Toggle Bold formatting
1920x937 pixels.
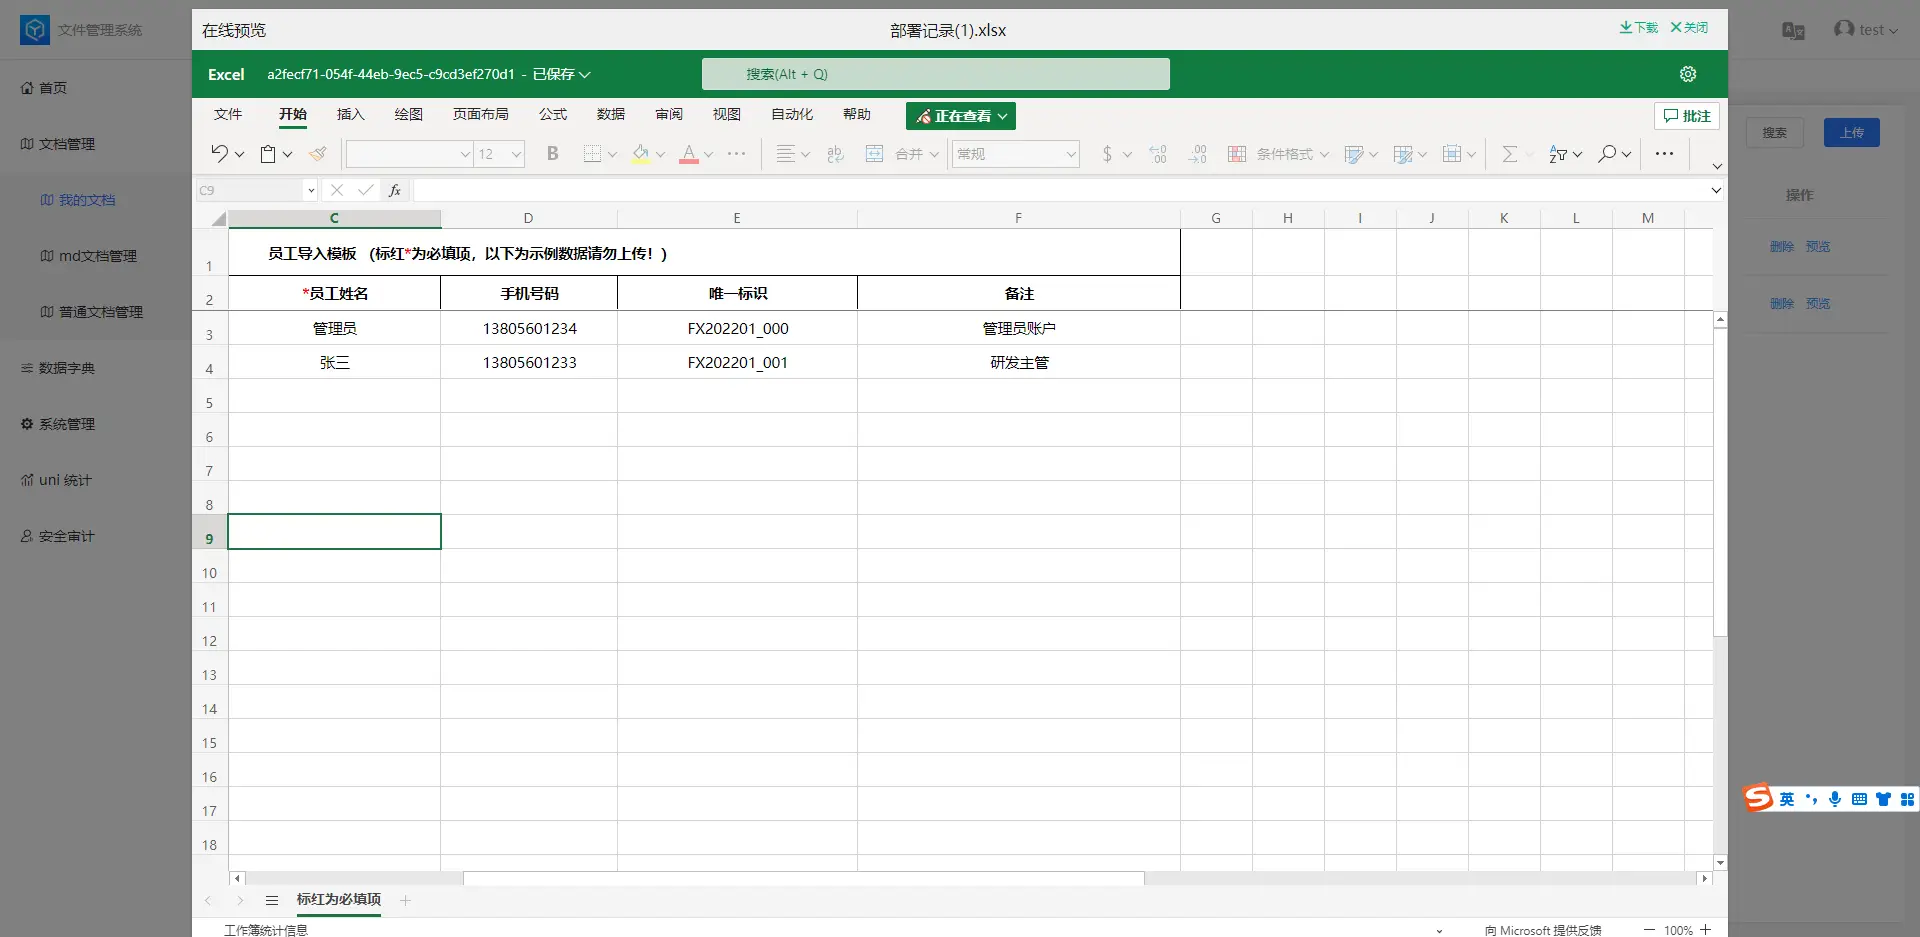(552, 154)
